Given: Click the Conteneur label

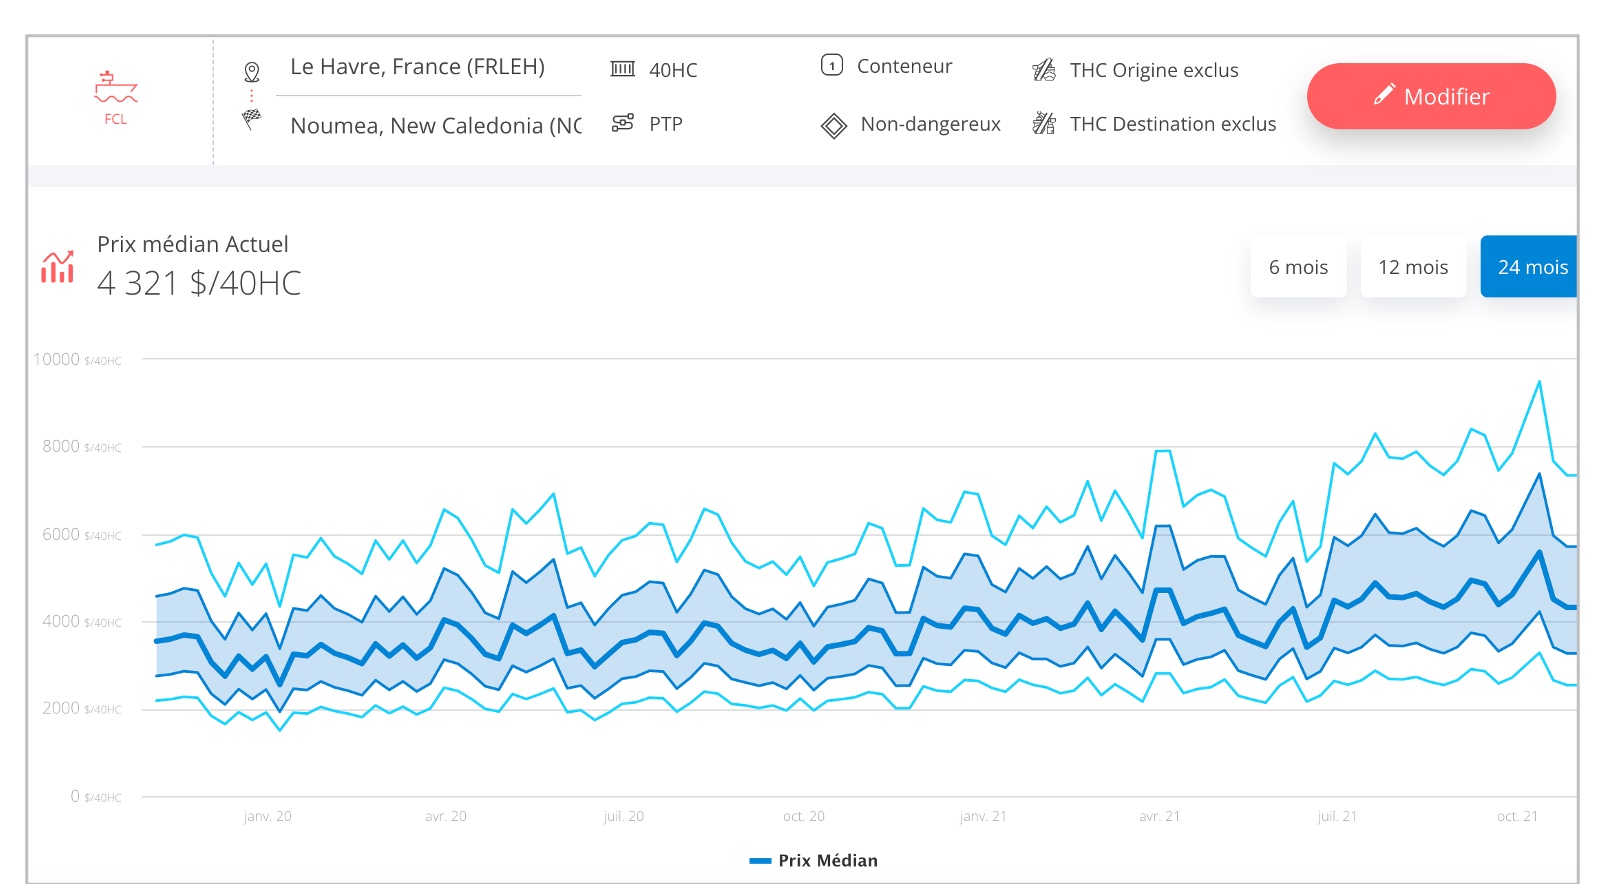Looking at the screenshot, I should (904, 66).
